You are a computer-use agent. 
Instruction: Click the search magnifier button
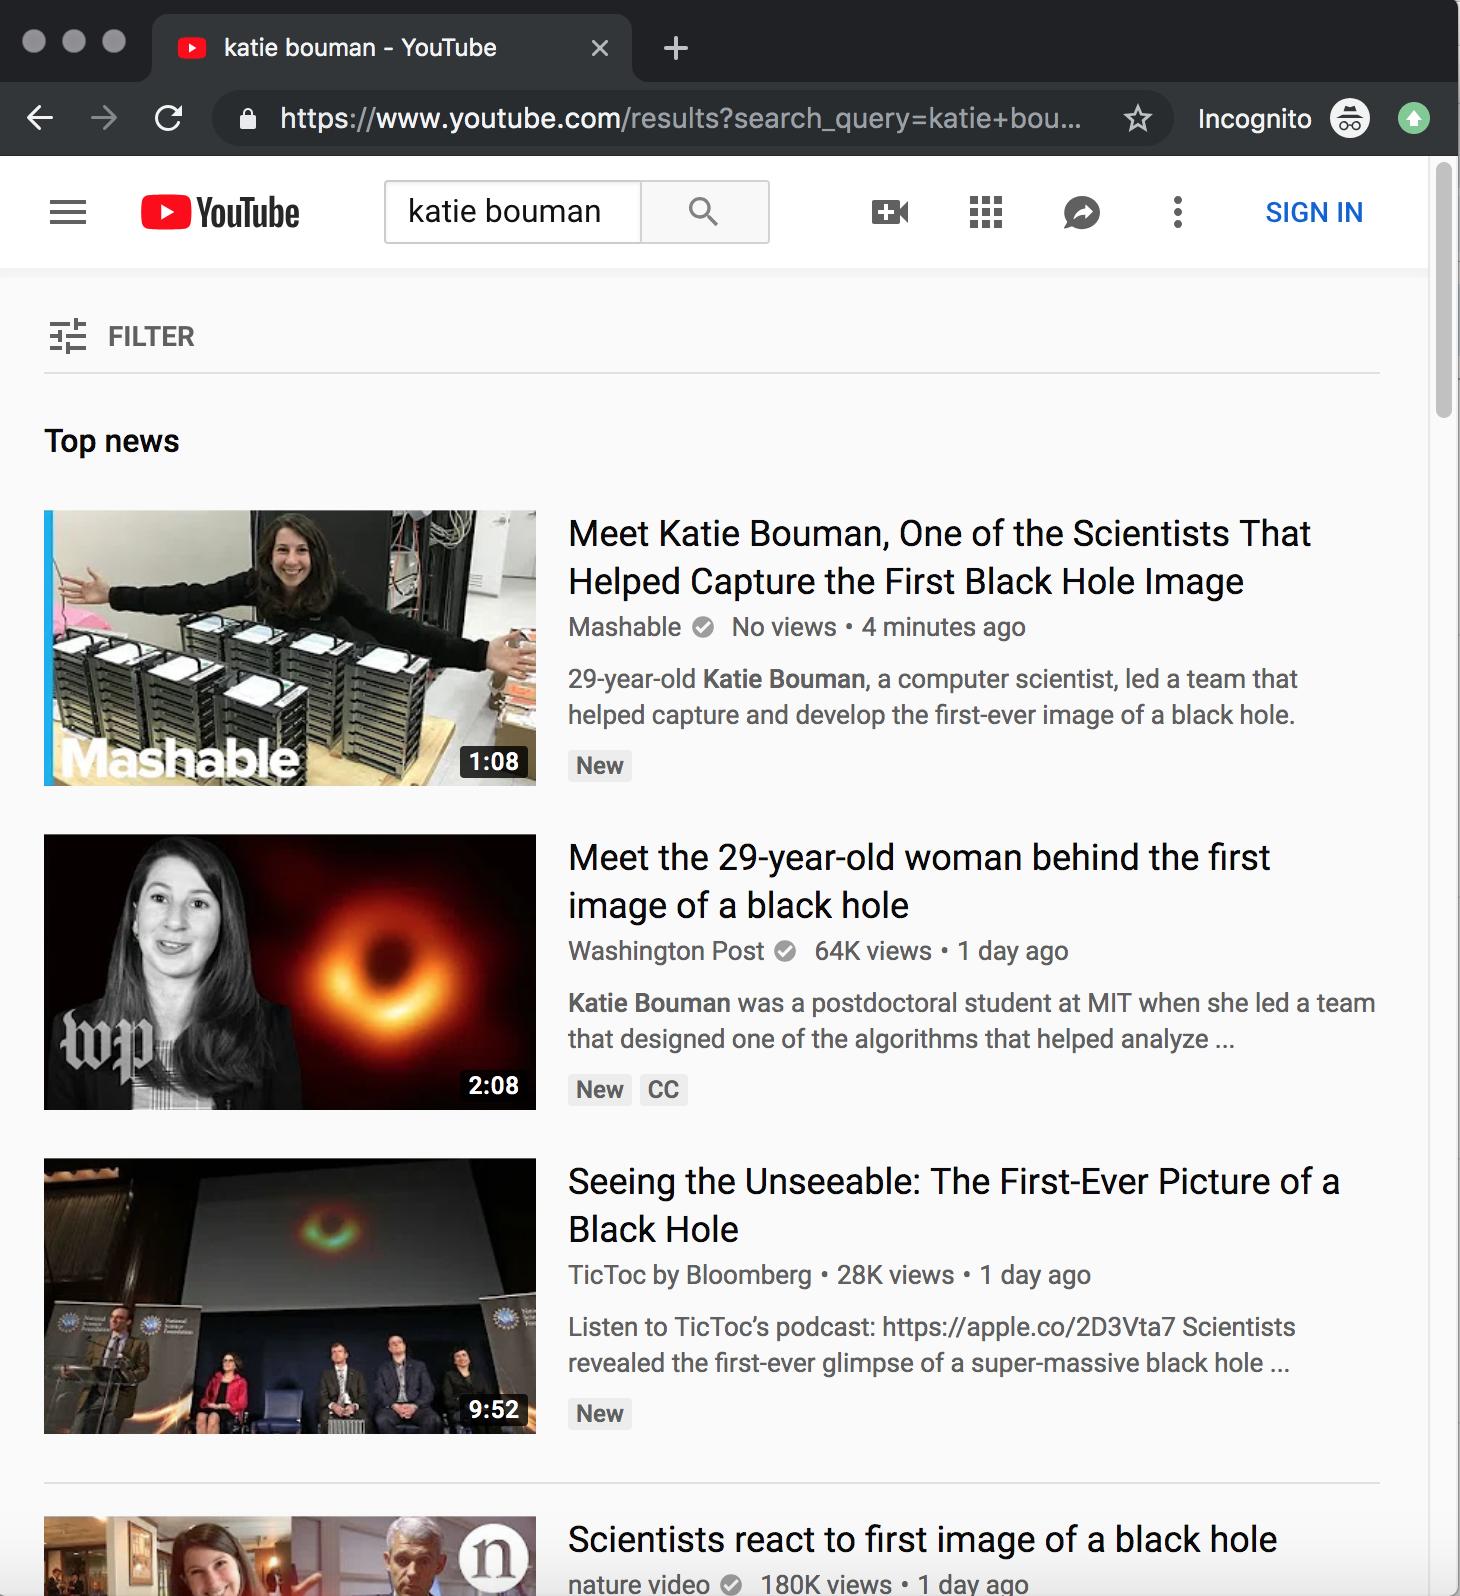pyautogui.click(x=704, y=212)
